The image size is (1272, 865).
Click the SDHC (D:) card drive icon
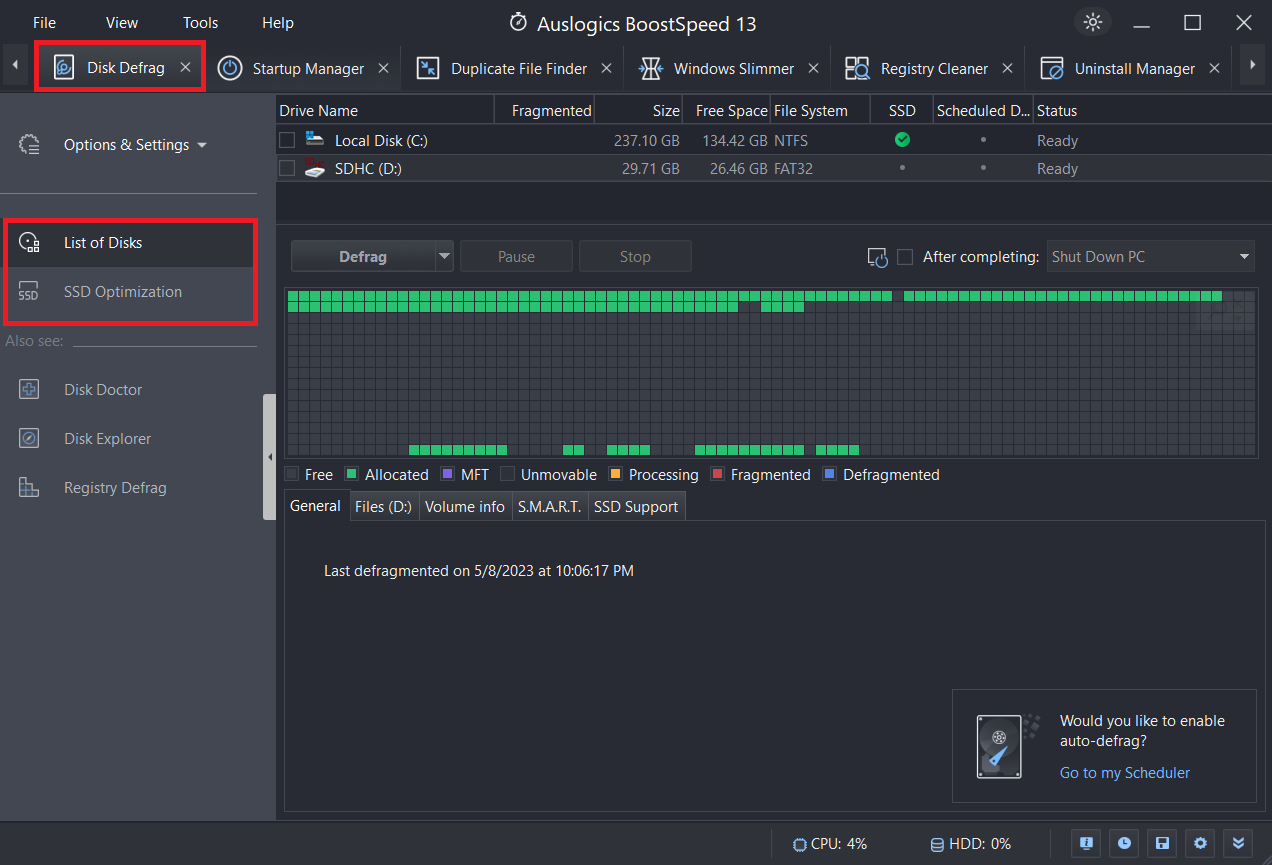pos(316,168)
